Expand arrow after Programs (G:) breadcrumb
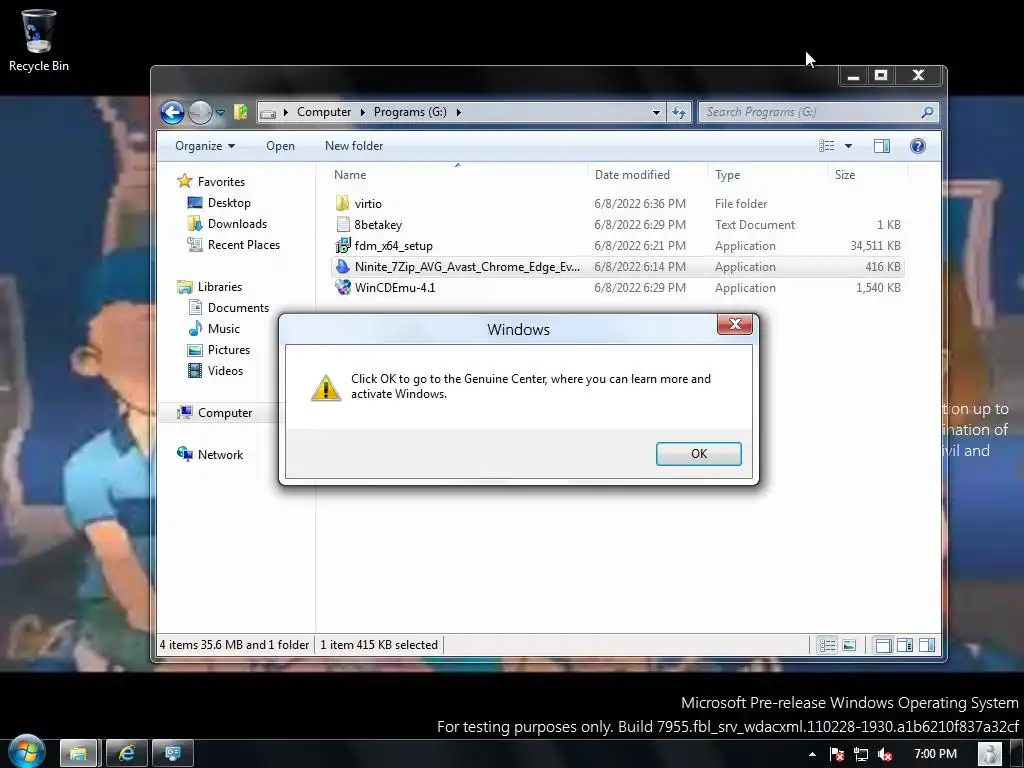1024x768 pixels. click(458, 112)
